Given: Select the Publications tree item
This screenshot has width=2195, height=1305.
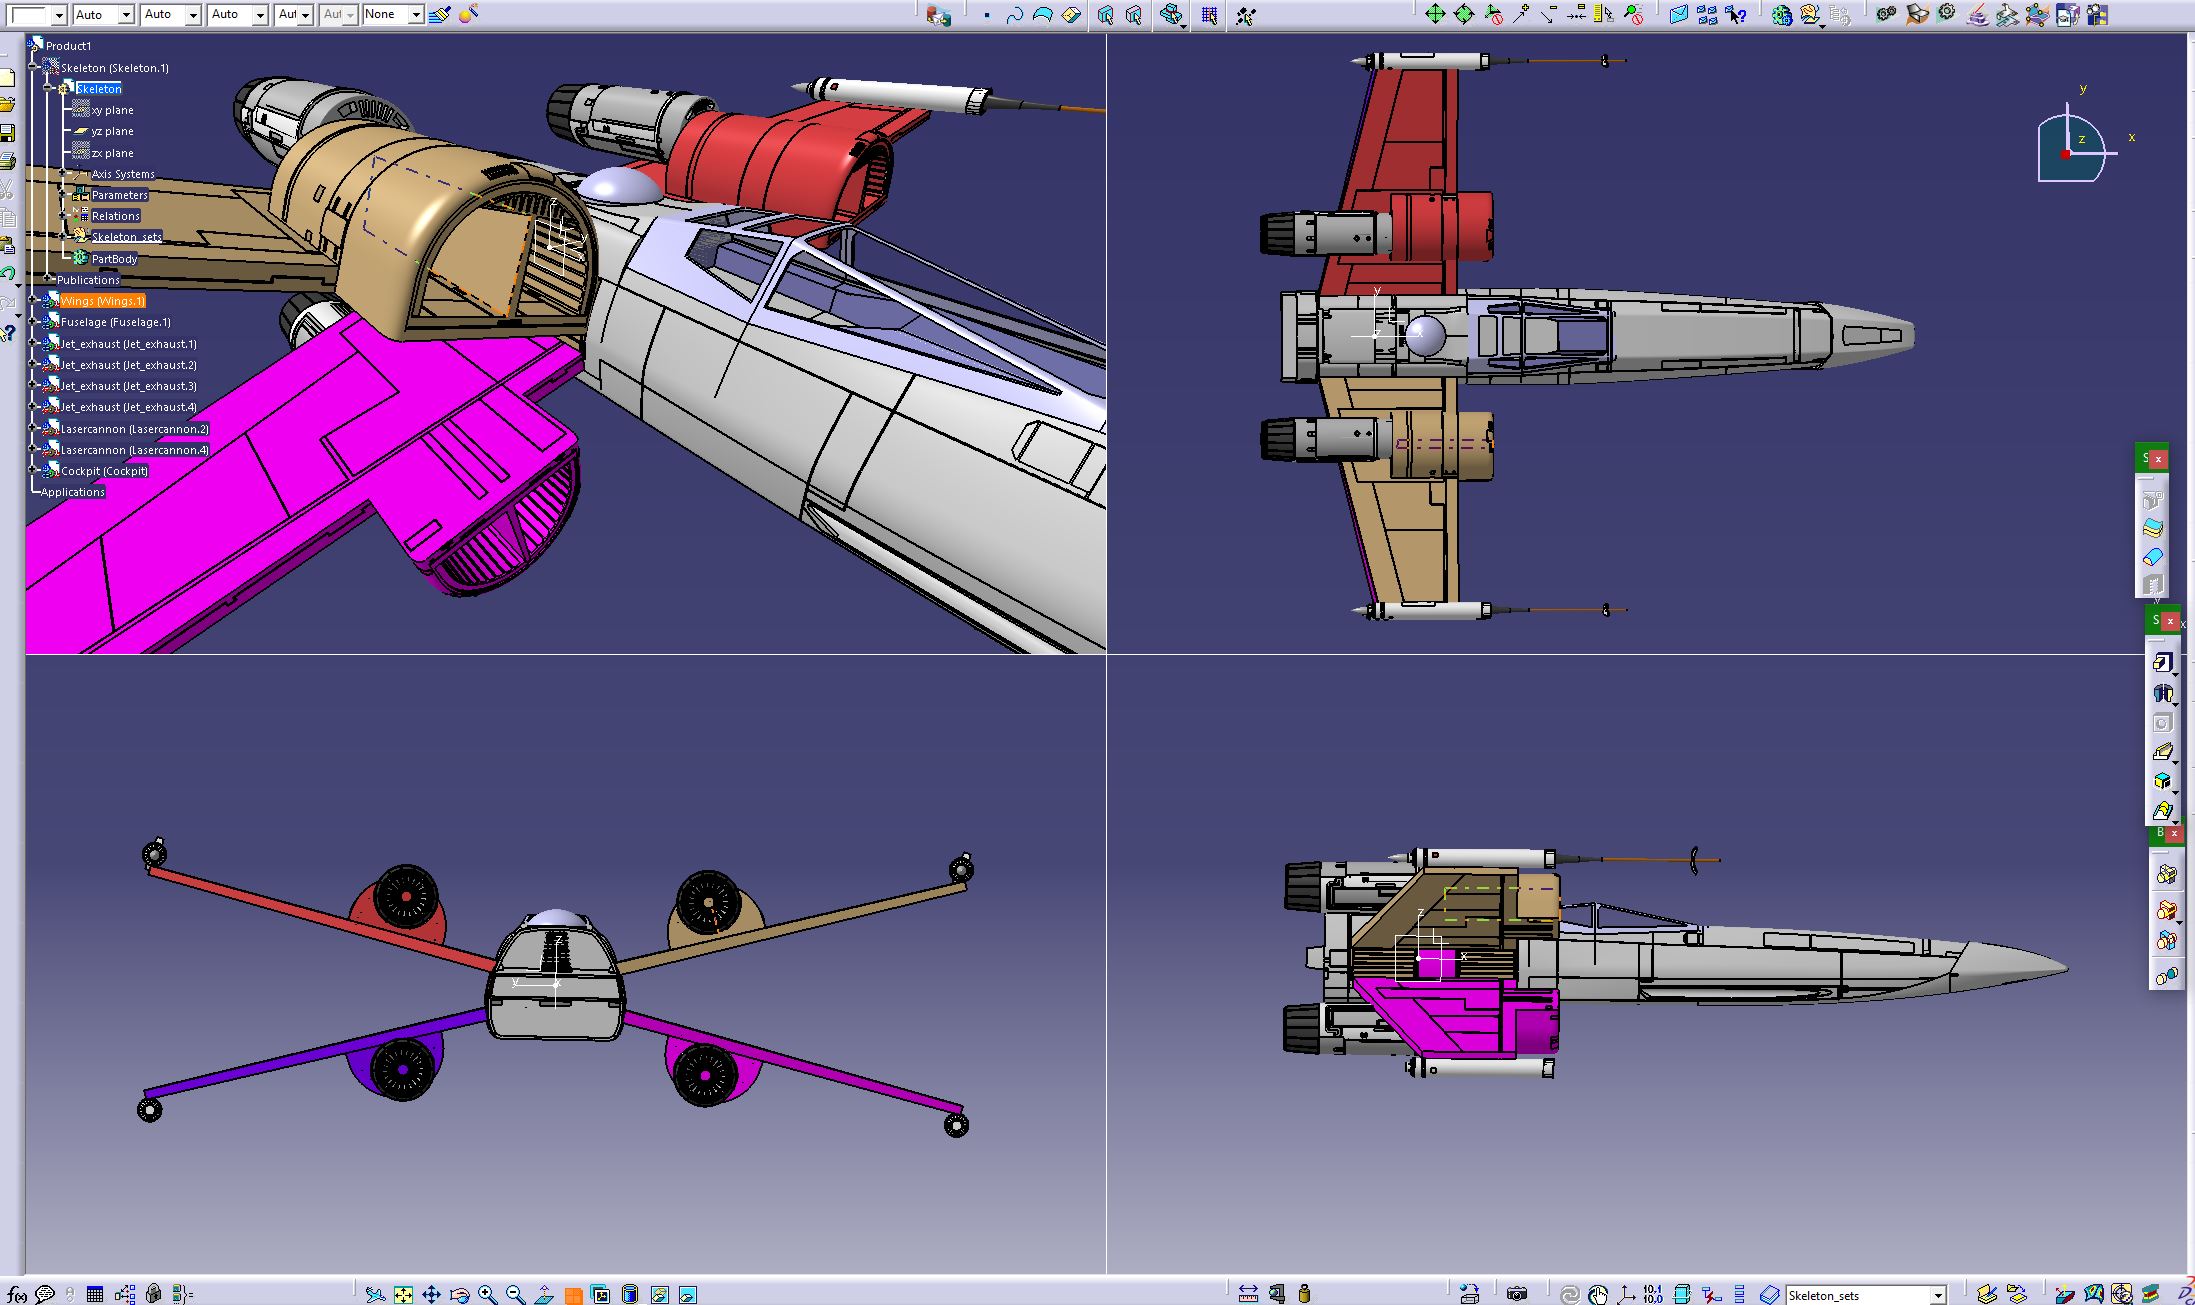Looking at the screenshot, I should click(x=88, y=280).
